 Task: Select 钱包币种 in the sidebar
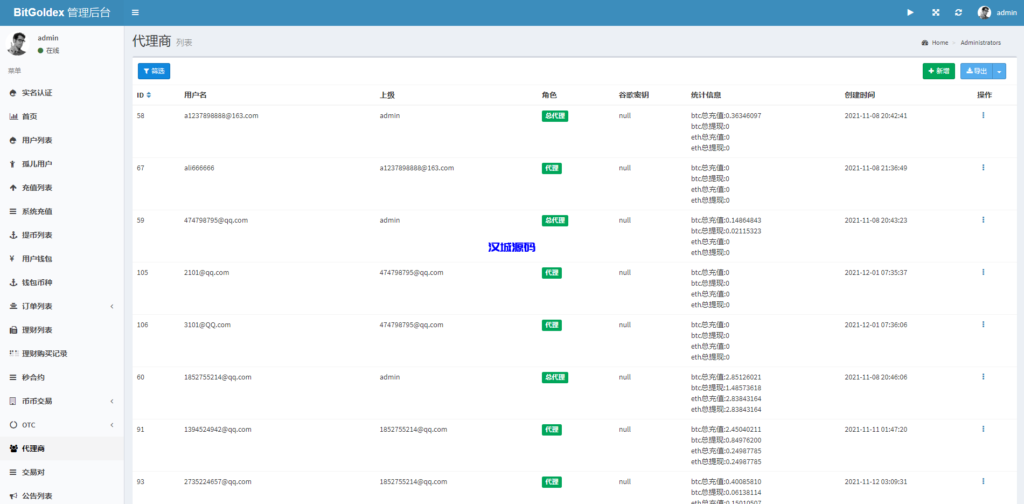coord(61,283)
